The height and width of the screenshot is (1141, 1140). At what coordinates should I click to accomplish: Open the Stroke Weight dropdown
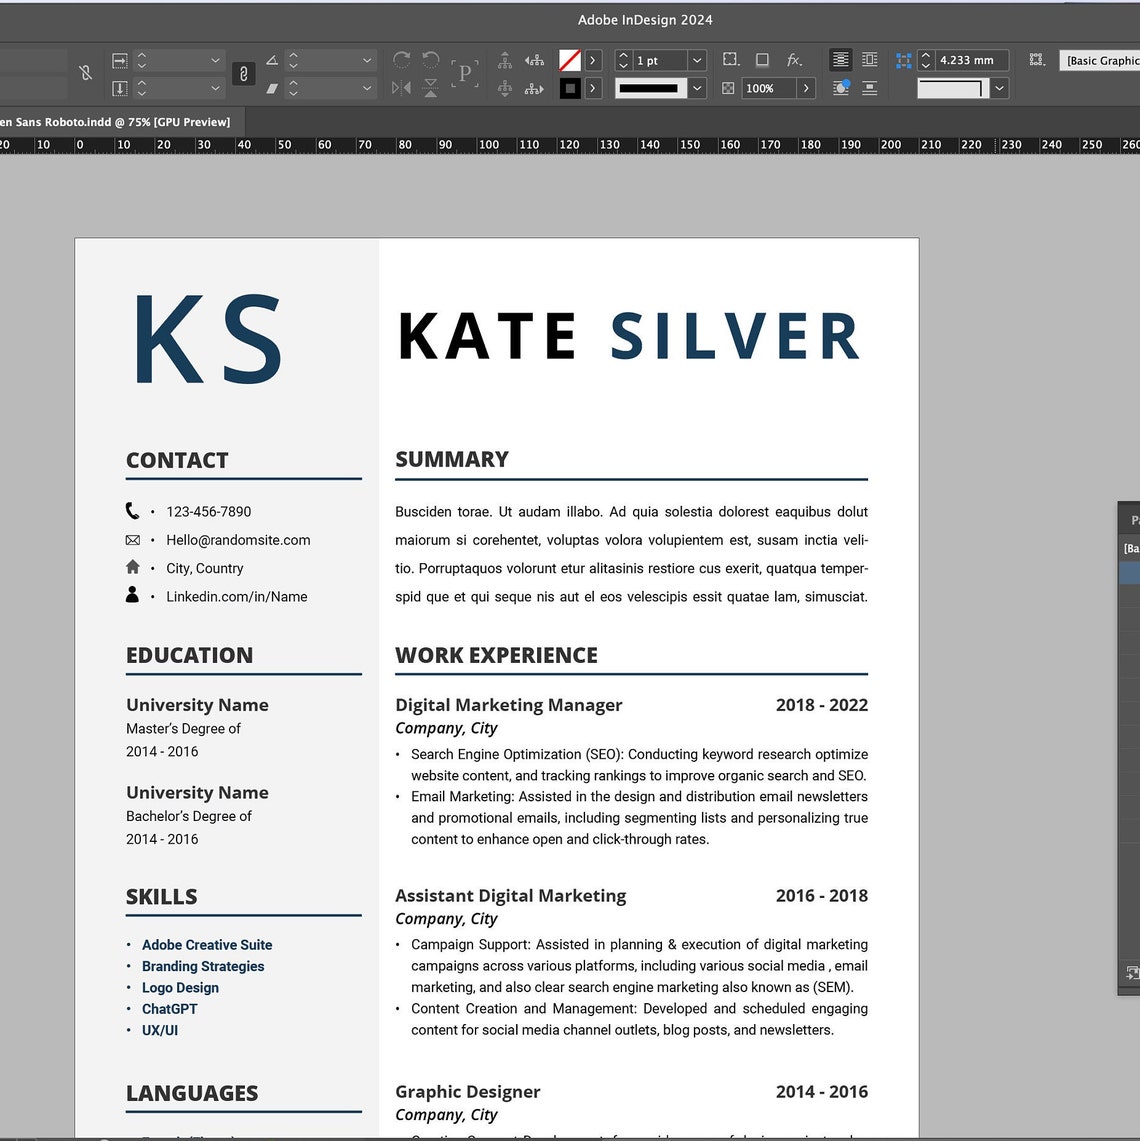click(x=696, y=59)
